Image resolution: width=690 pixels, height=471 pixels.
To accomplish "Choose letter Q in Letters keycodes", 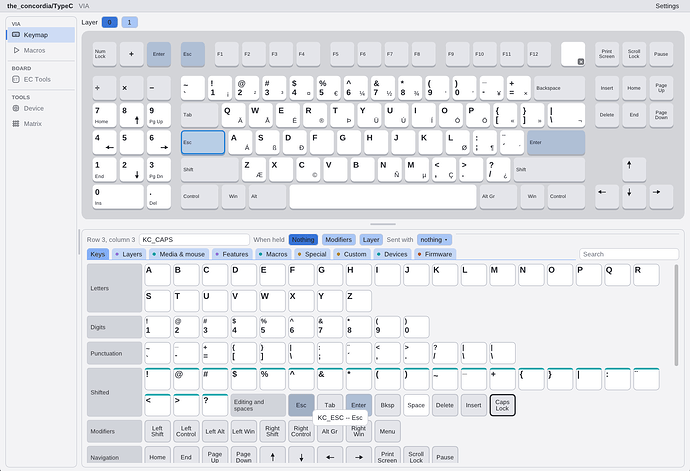I will [x=617, y=275].
